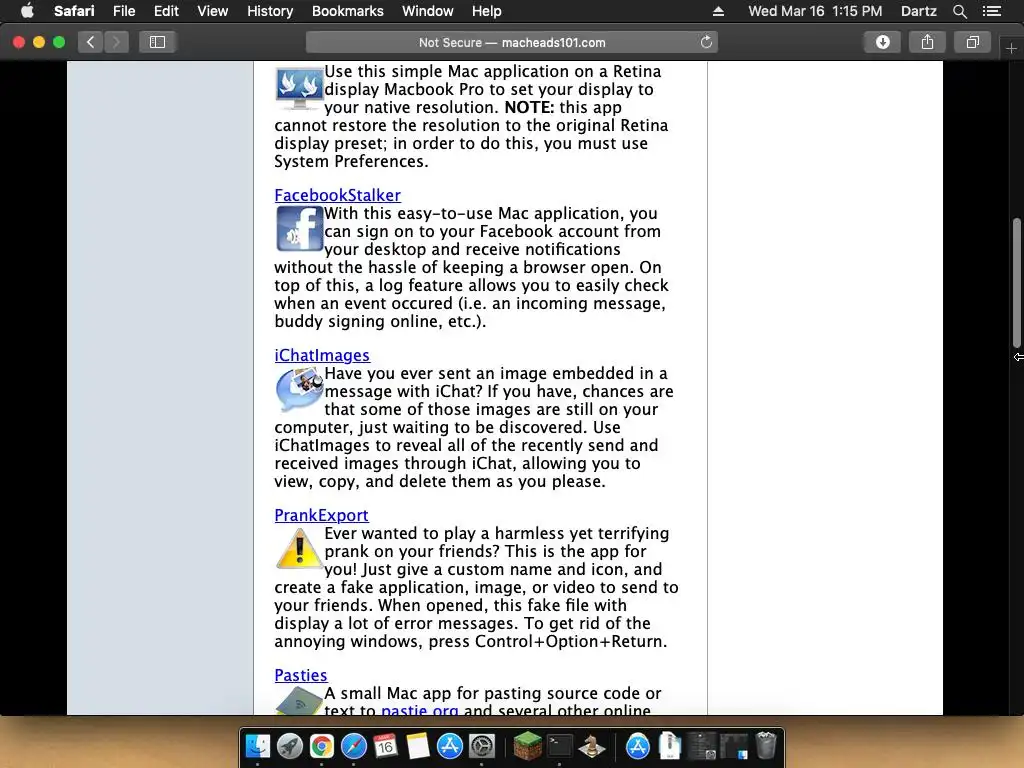Viewport: 1024px width, 768px height.
Task: Open Google Chrome from the Dock
Action: point(322,746)
